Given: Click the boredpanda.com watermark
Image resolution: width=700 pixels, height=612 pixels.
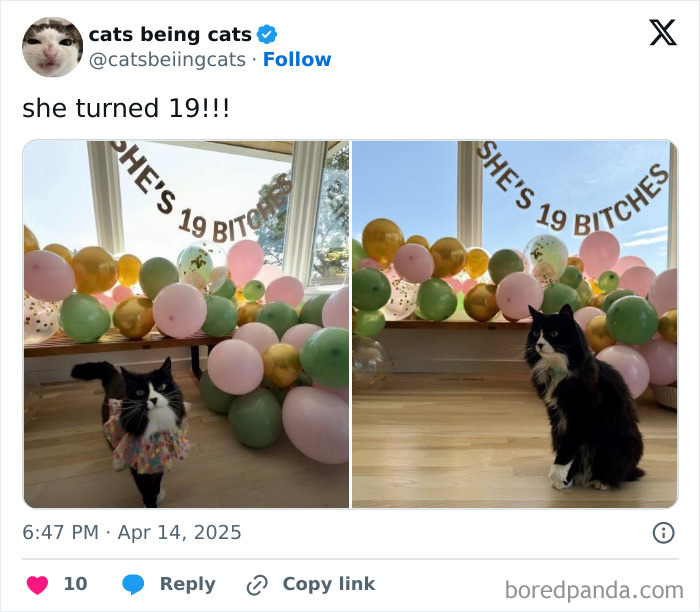Looking at the screenshot, I should pyautogui.click(x=594, y=590).
